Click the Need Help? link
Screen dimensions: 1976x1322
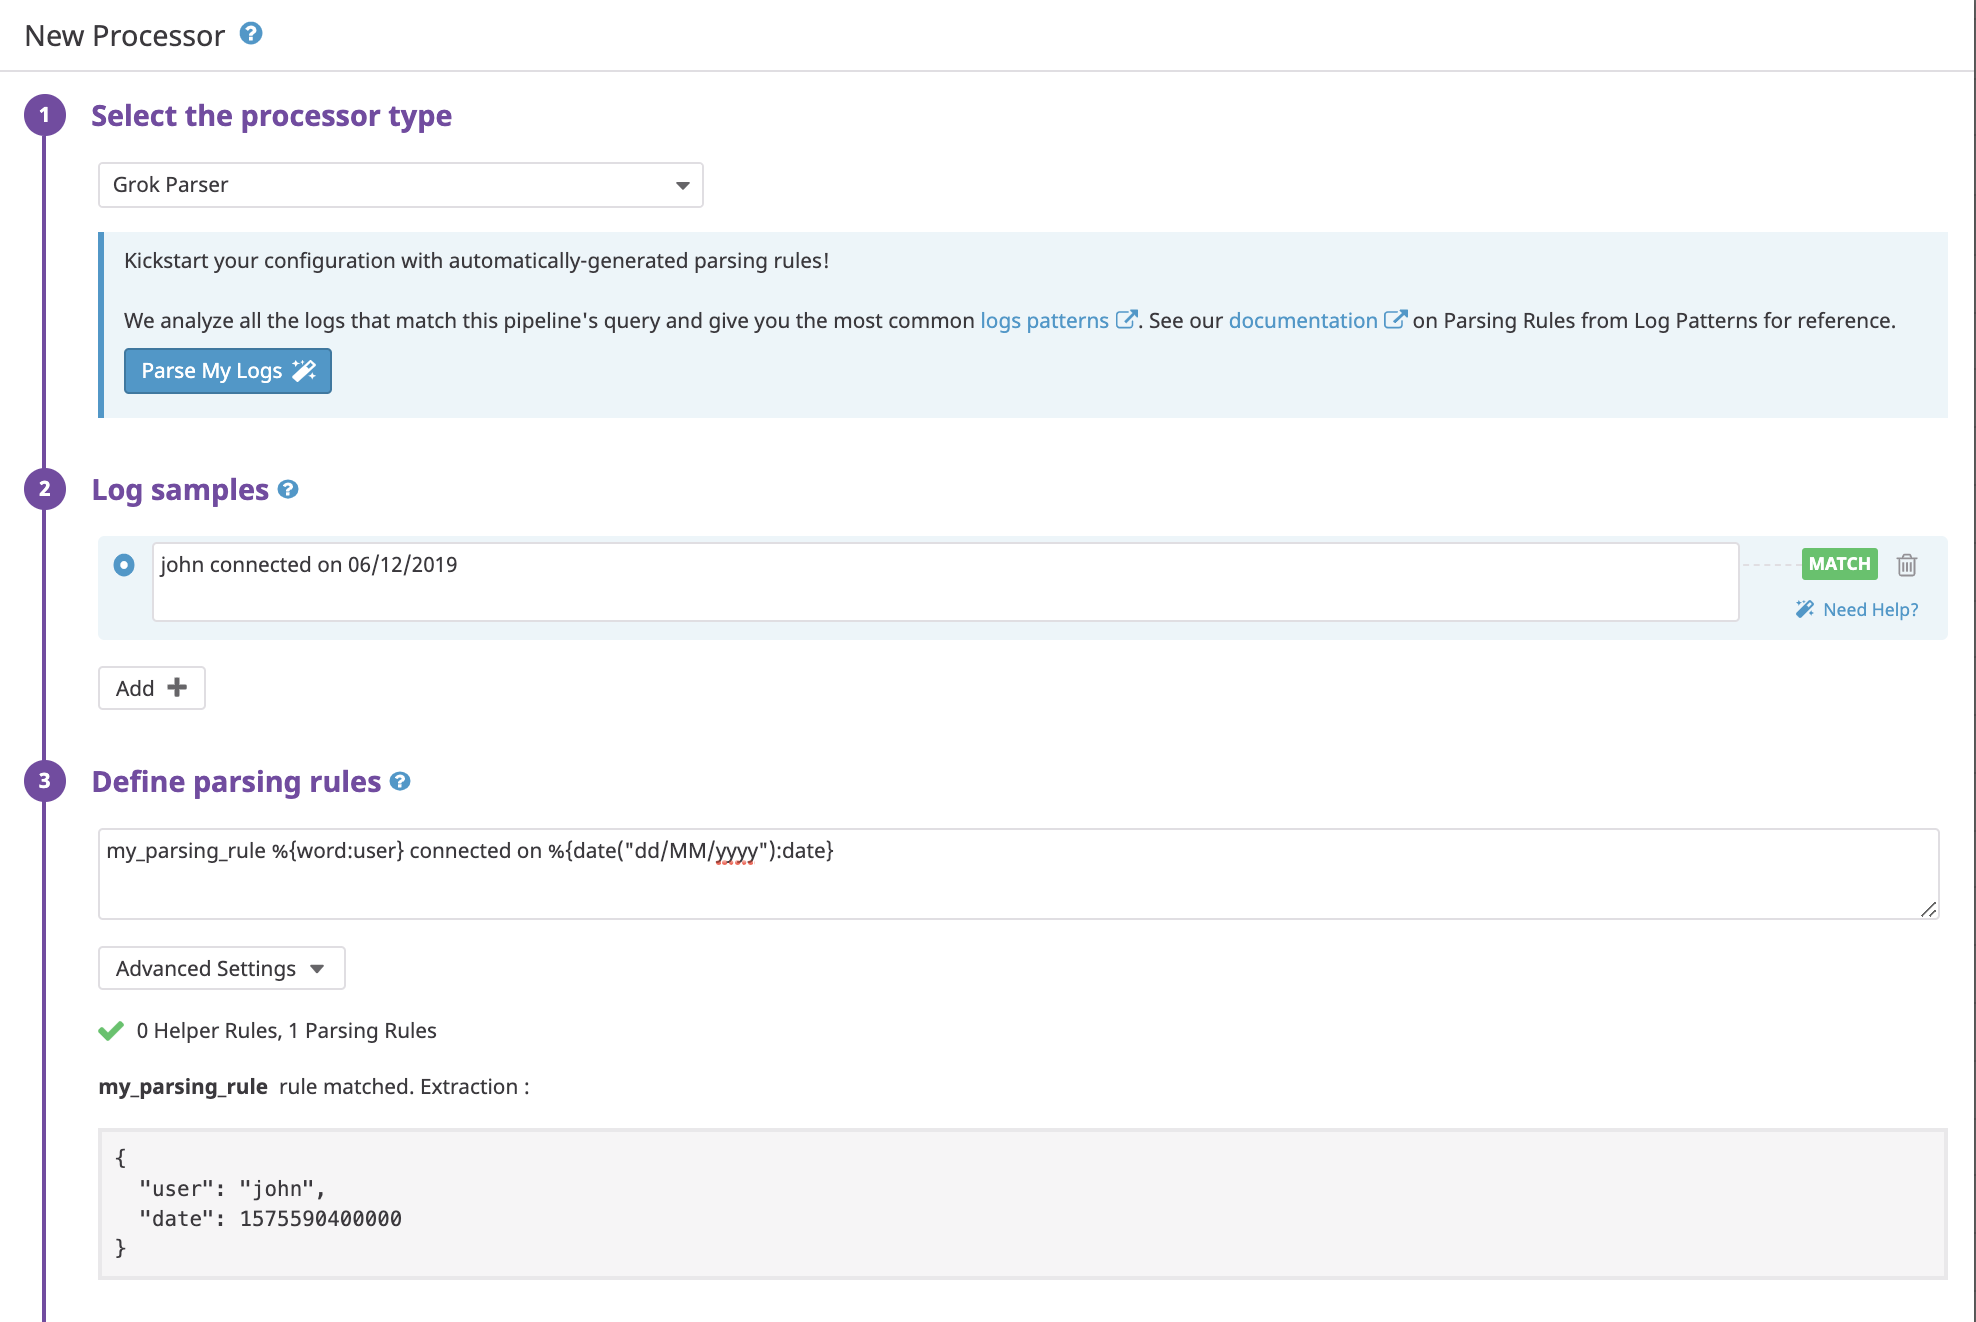click(1870, 609)
